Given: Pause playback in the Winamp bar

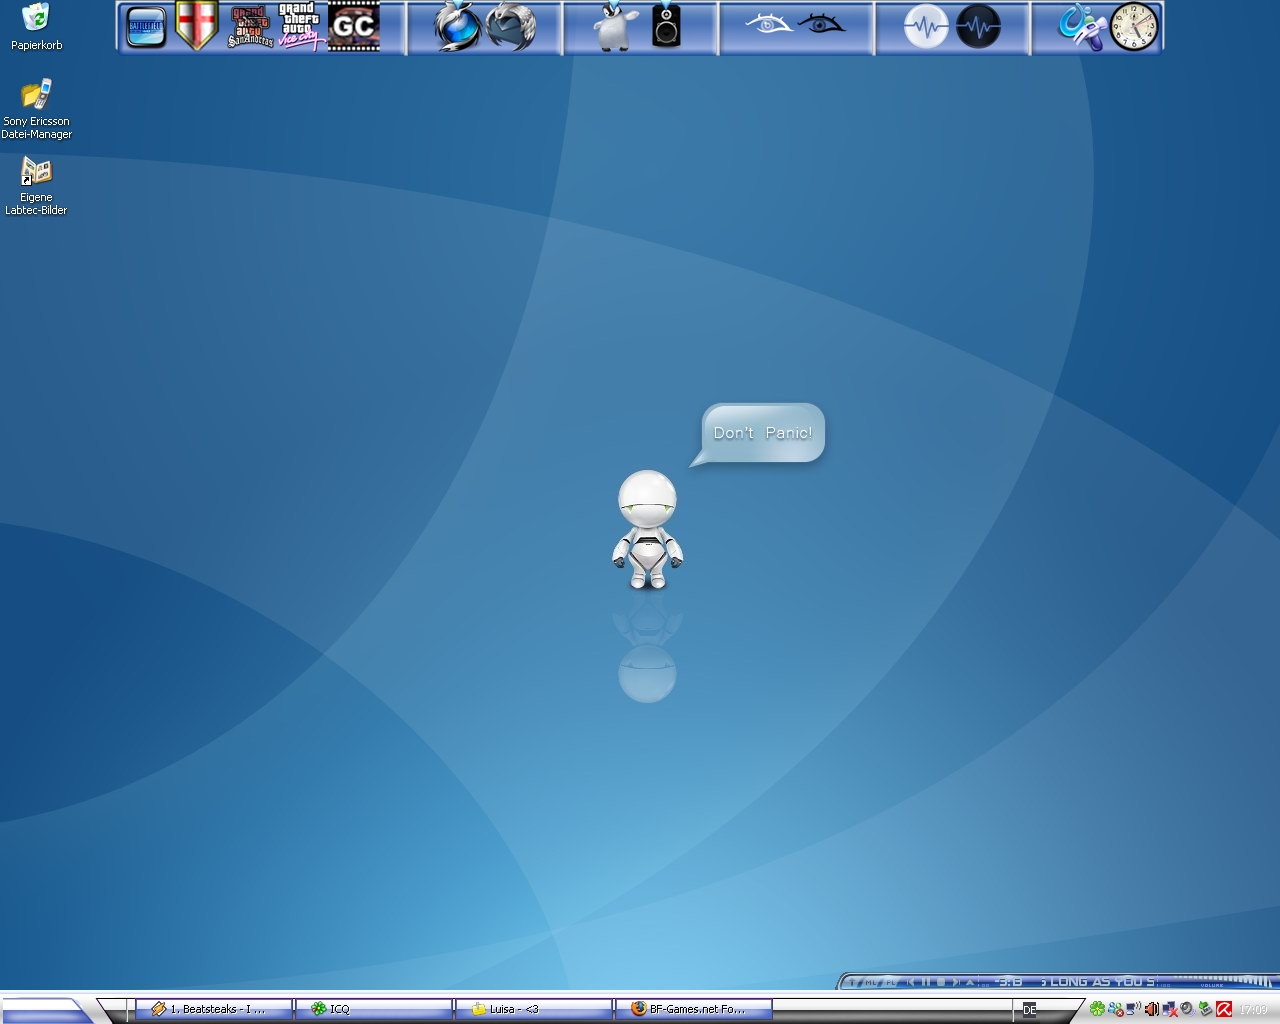Looking at the screenshot, I should (926, 982).
